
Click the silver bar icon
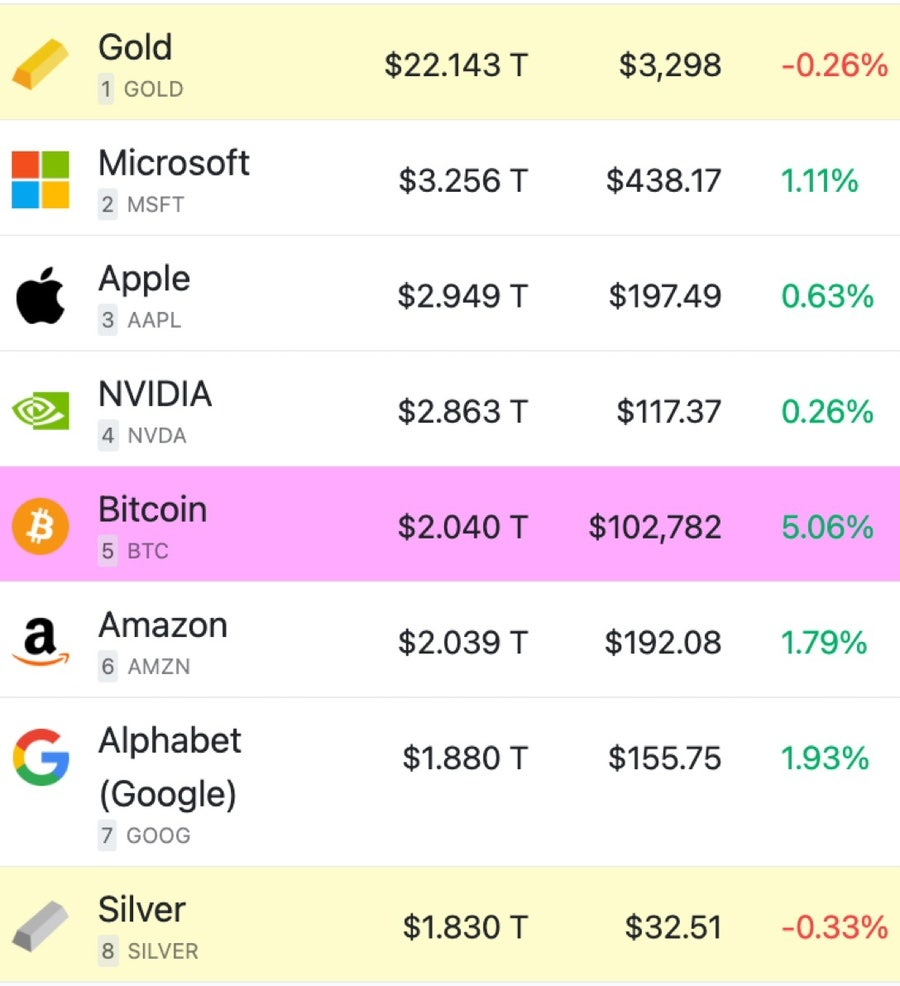pos(40,926)
